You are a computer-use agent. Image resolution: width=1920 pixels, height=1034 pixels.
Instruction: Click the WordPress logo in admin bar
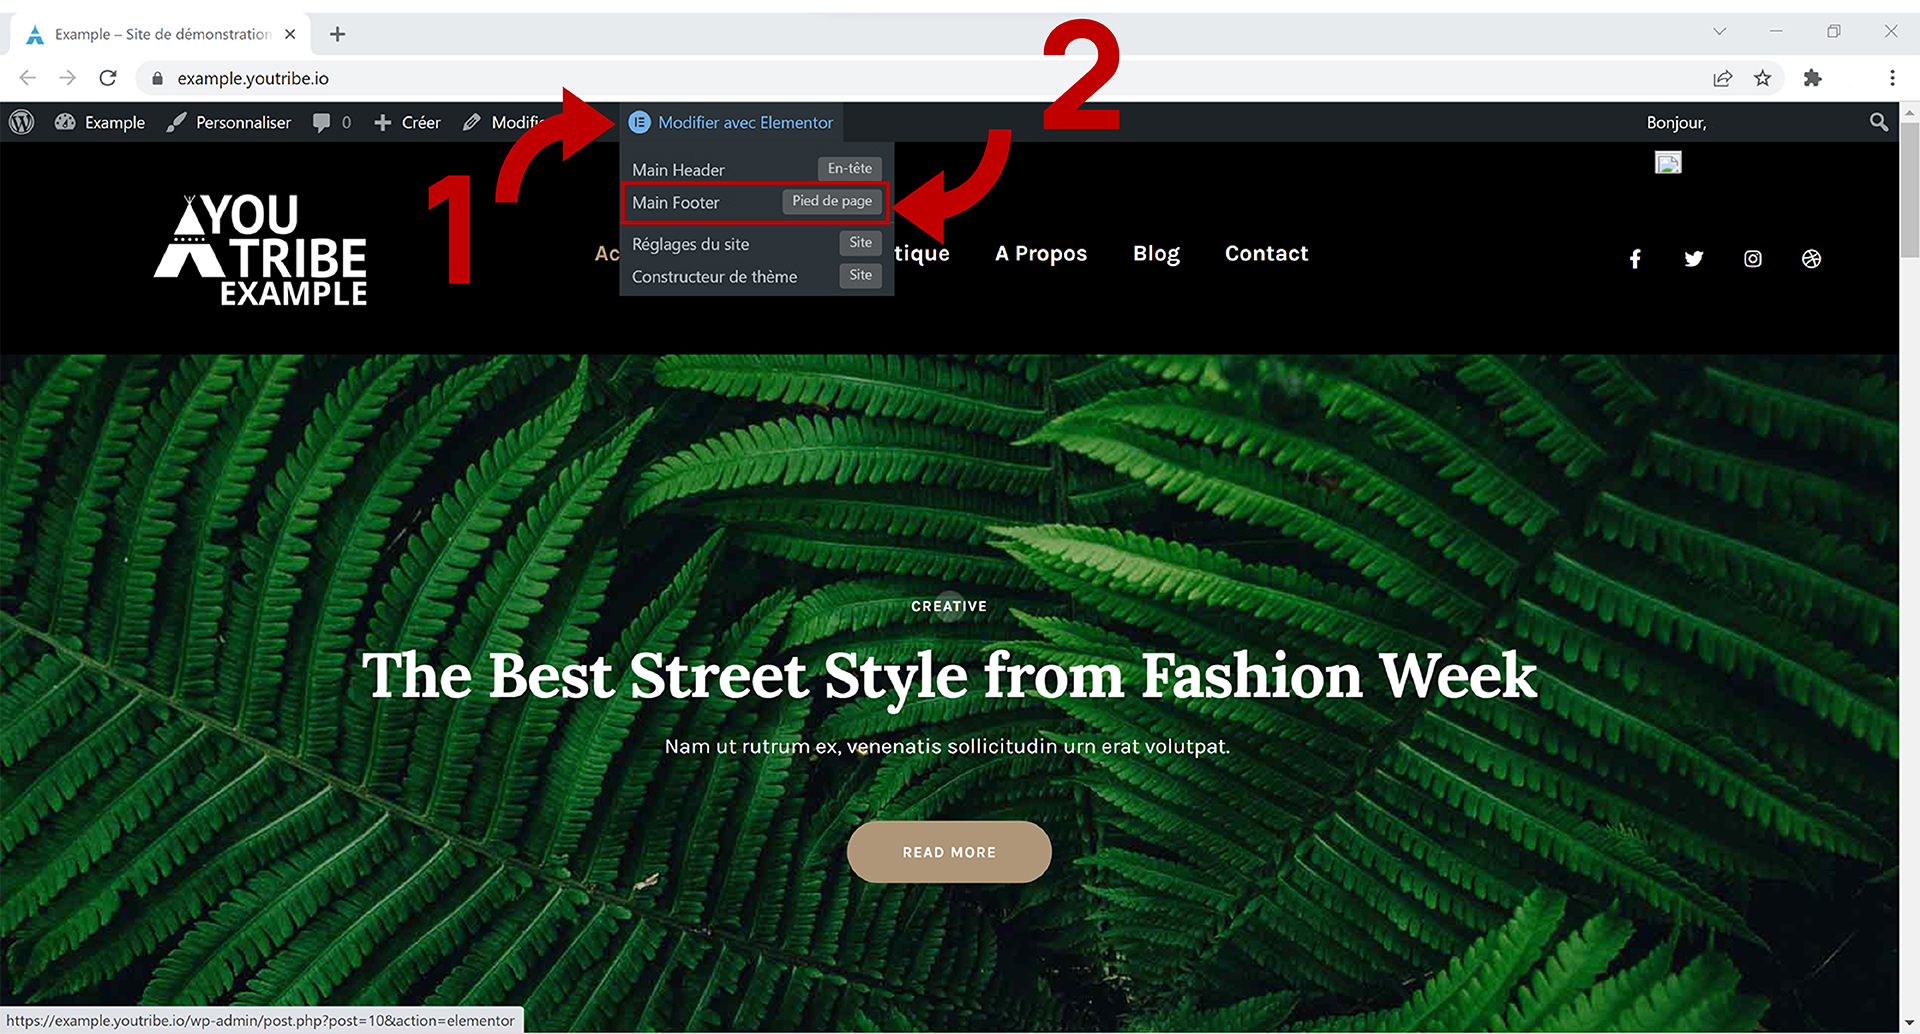[x=22, y=122]
